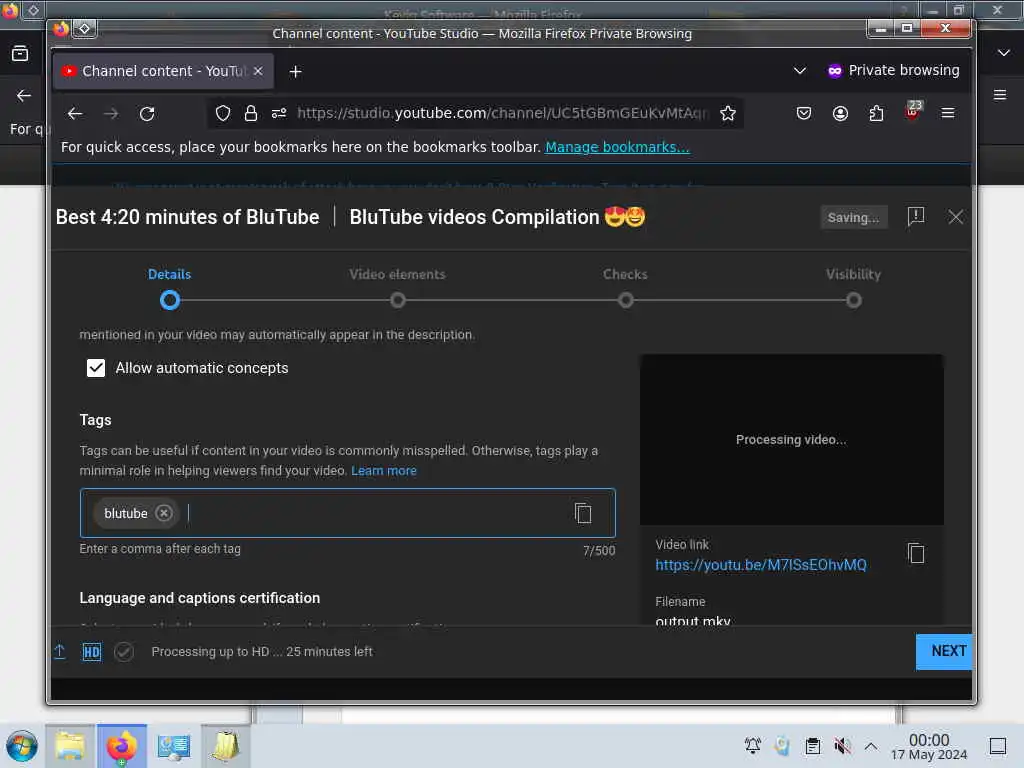Screen dimensions: 1024x768
Task: Click the upload status arrow icon
Action: point(59,651)
